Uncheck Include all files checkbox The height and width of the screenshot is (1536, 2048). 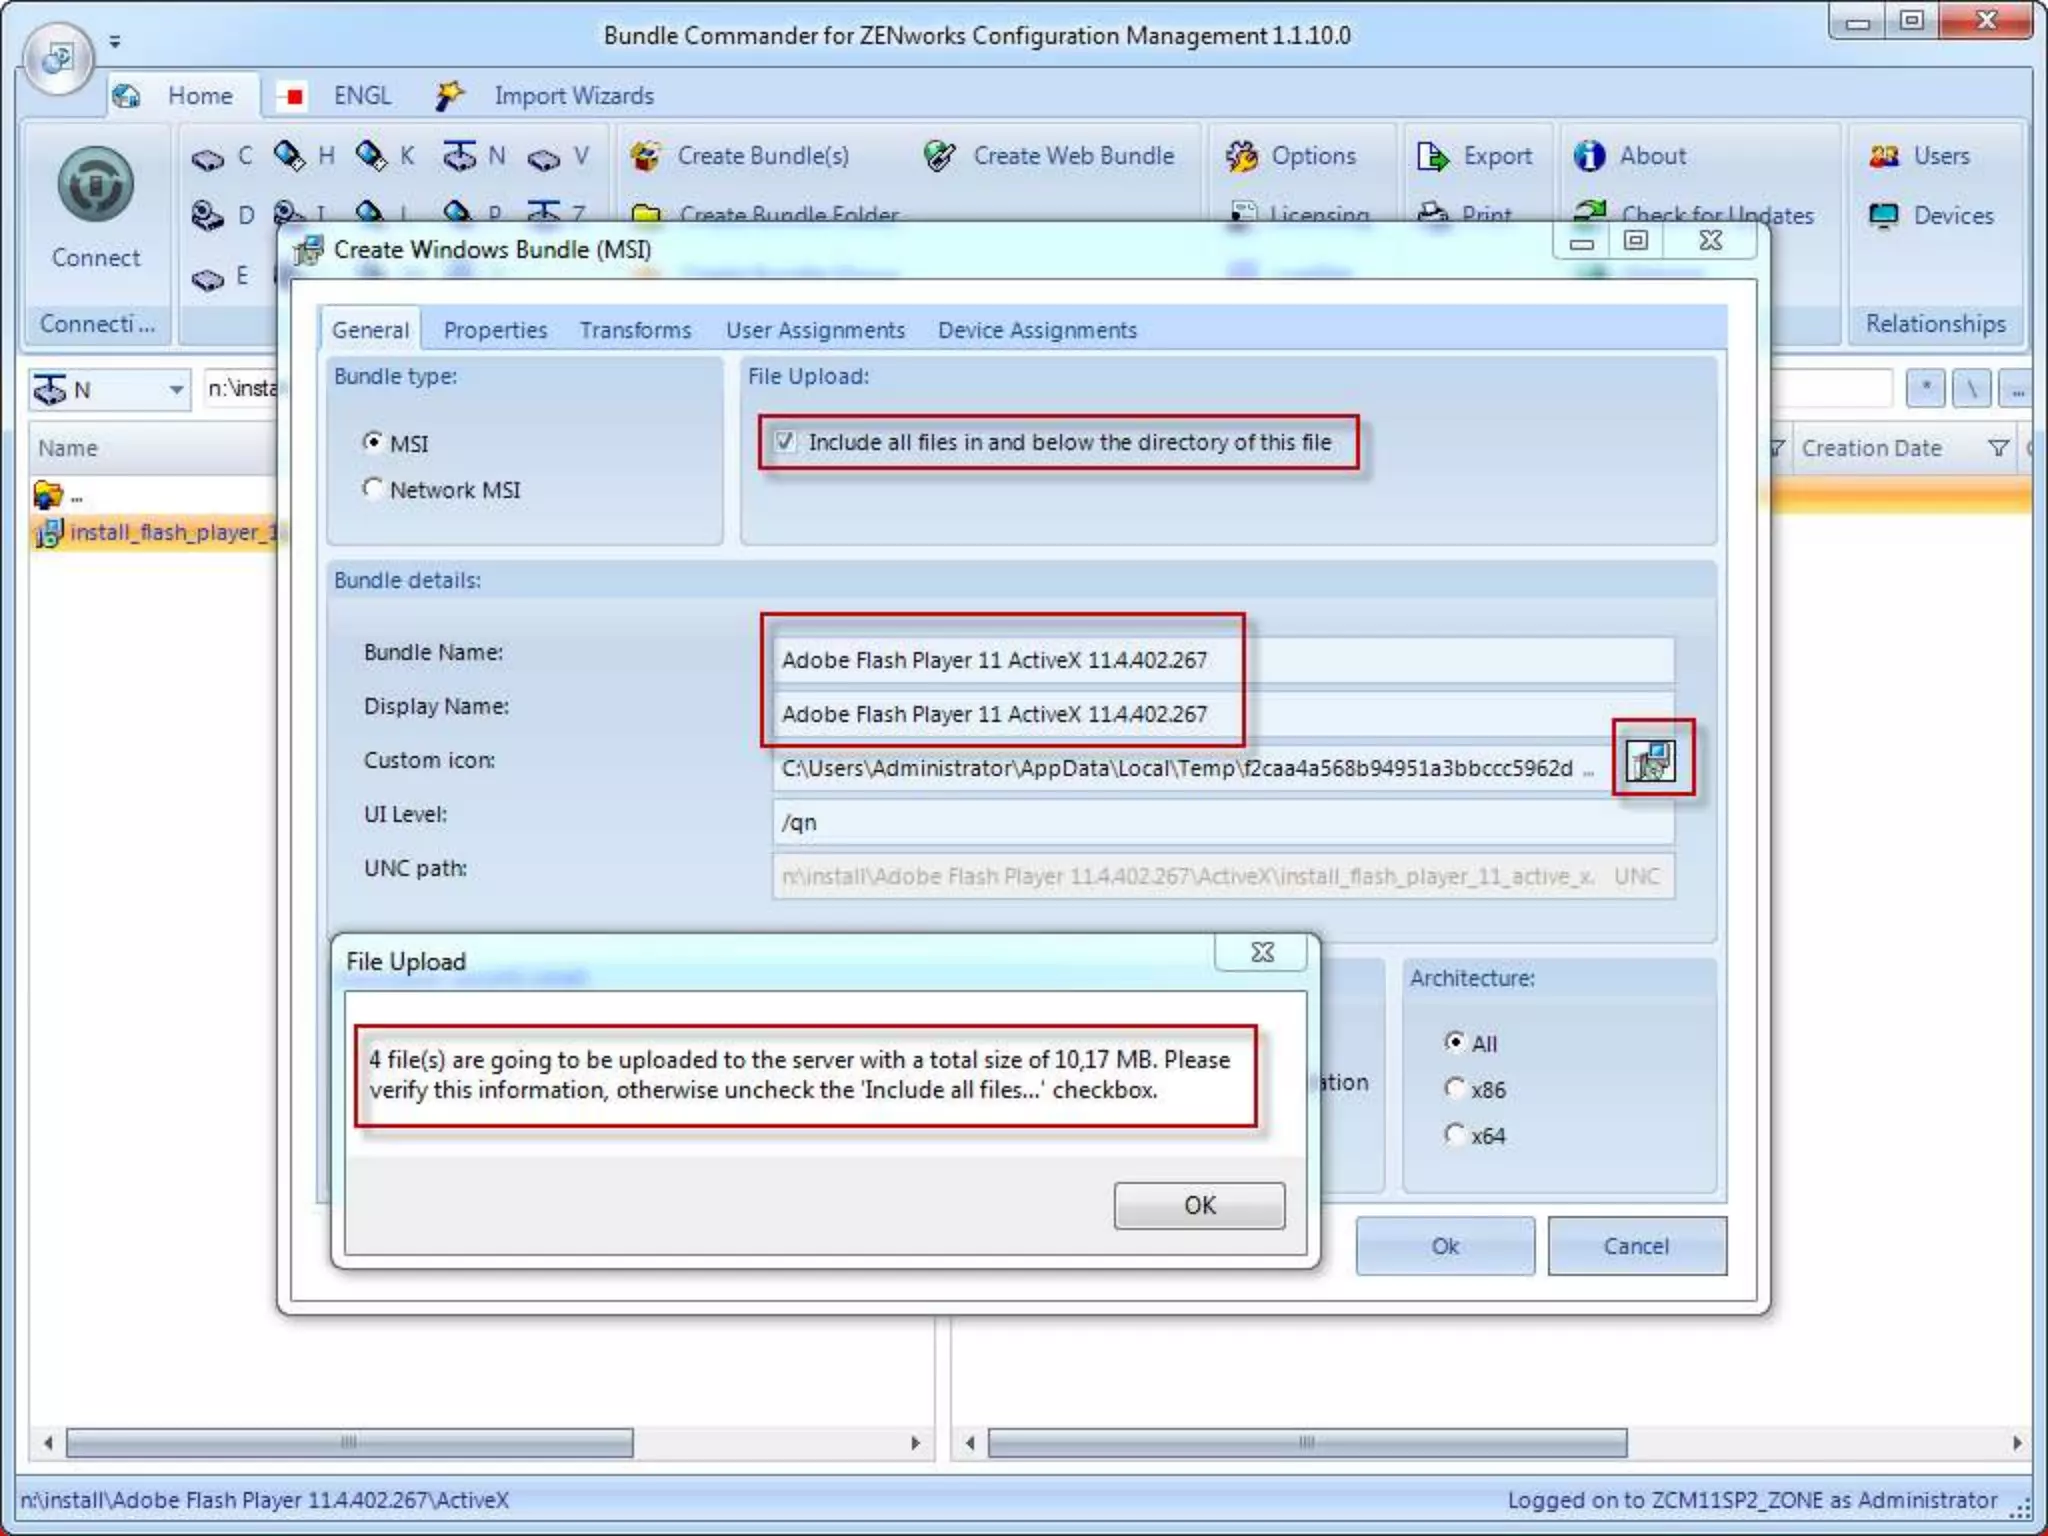786,442
